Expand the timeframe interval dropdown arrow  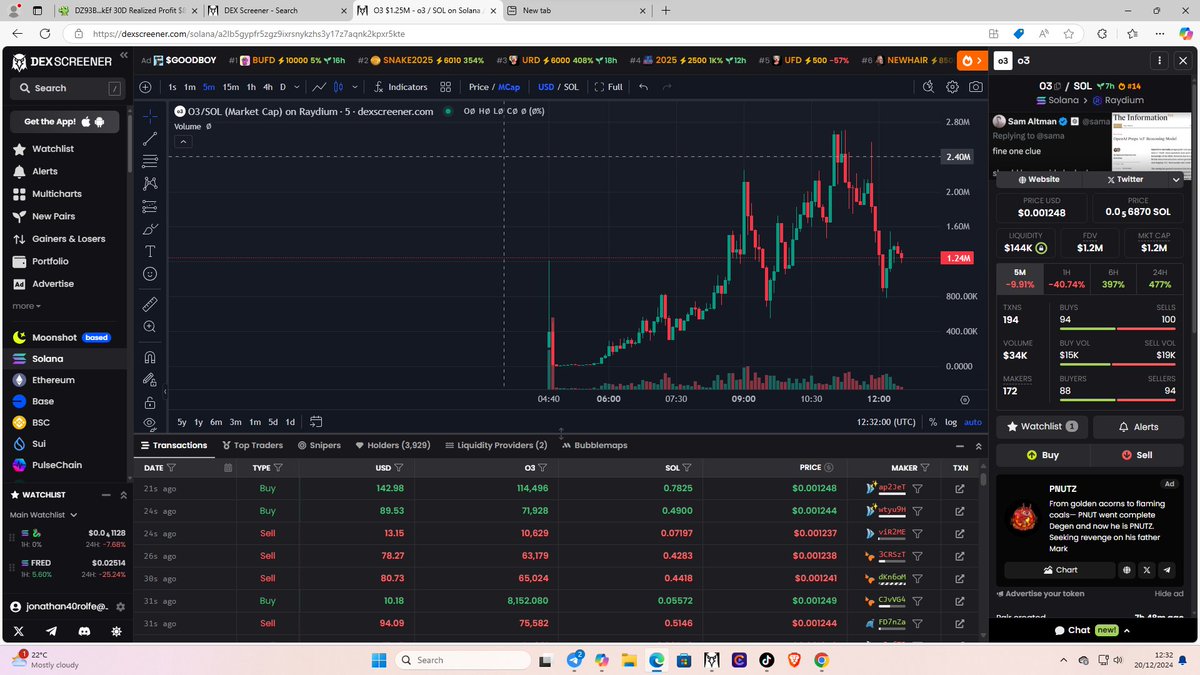(x=297, y=87)
